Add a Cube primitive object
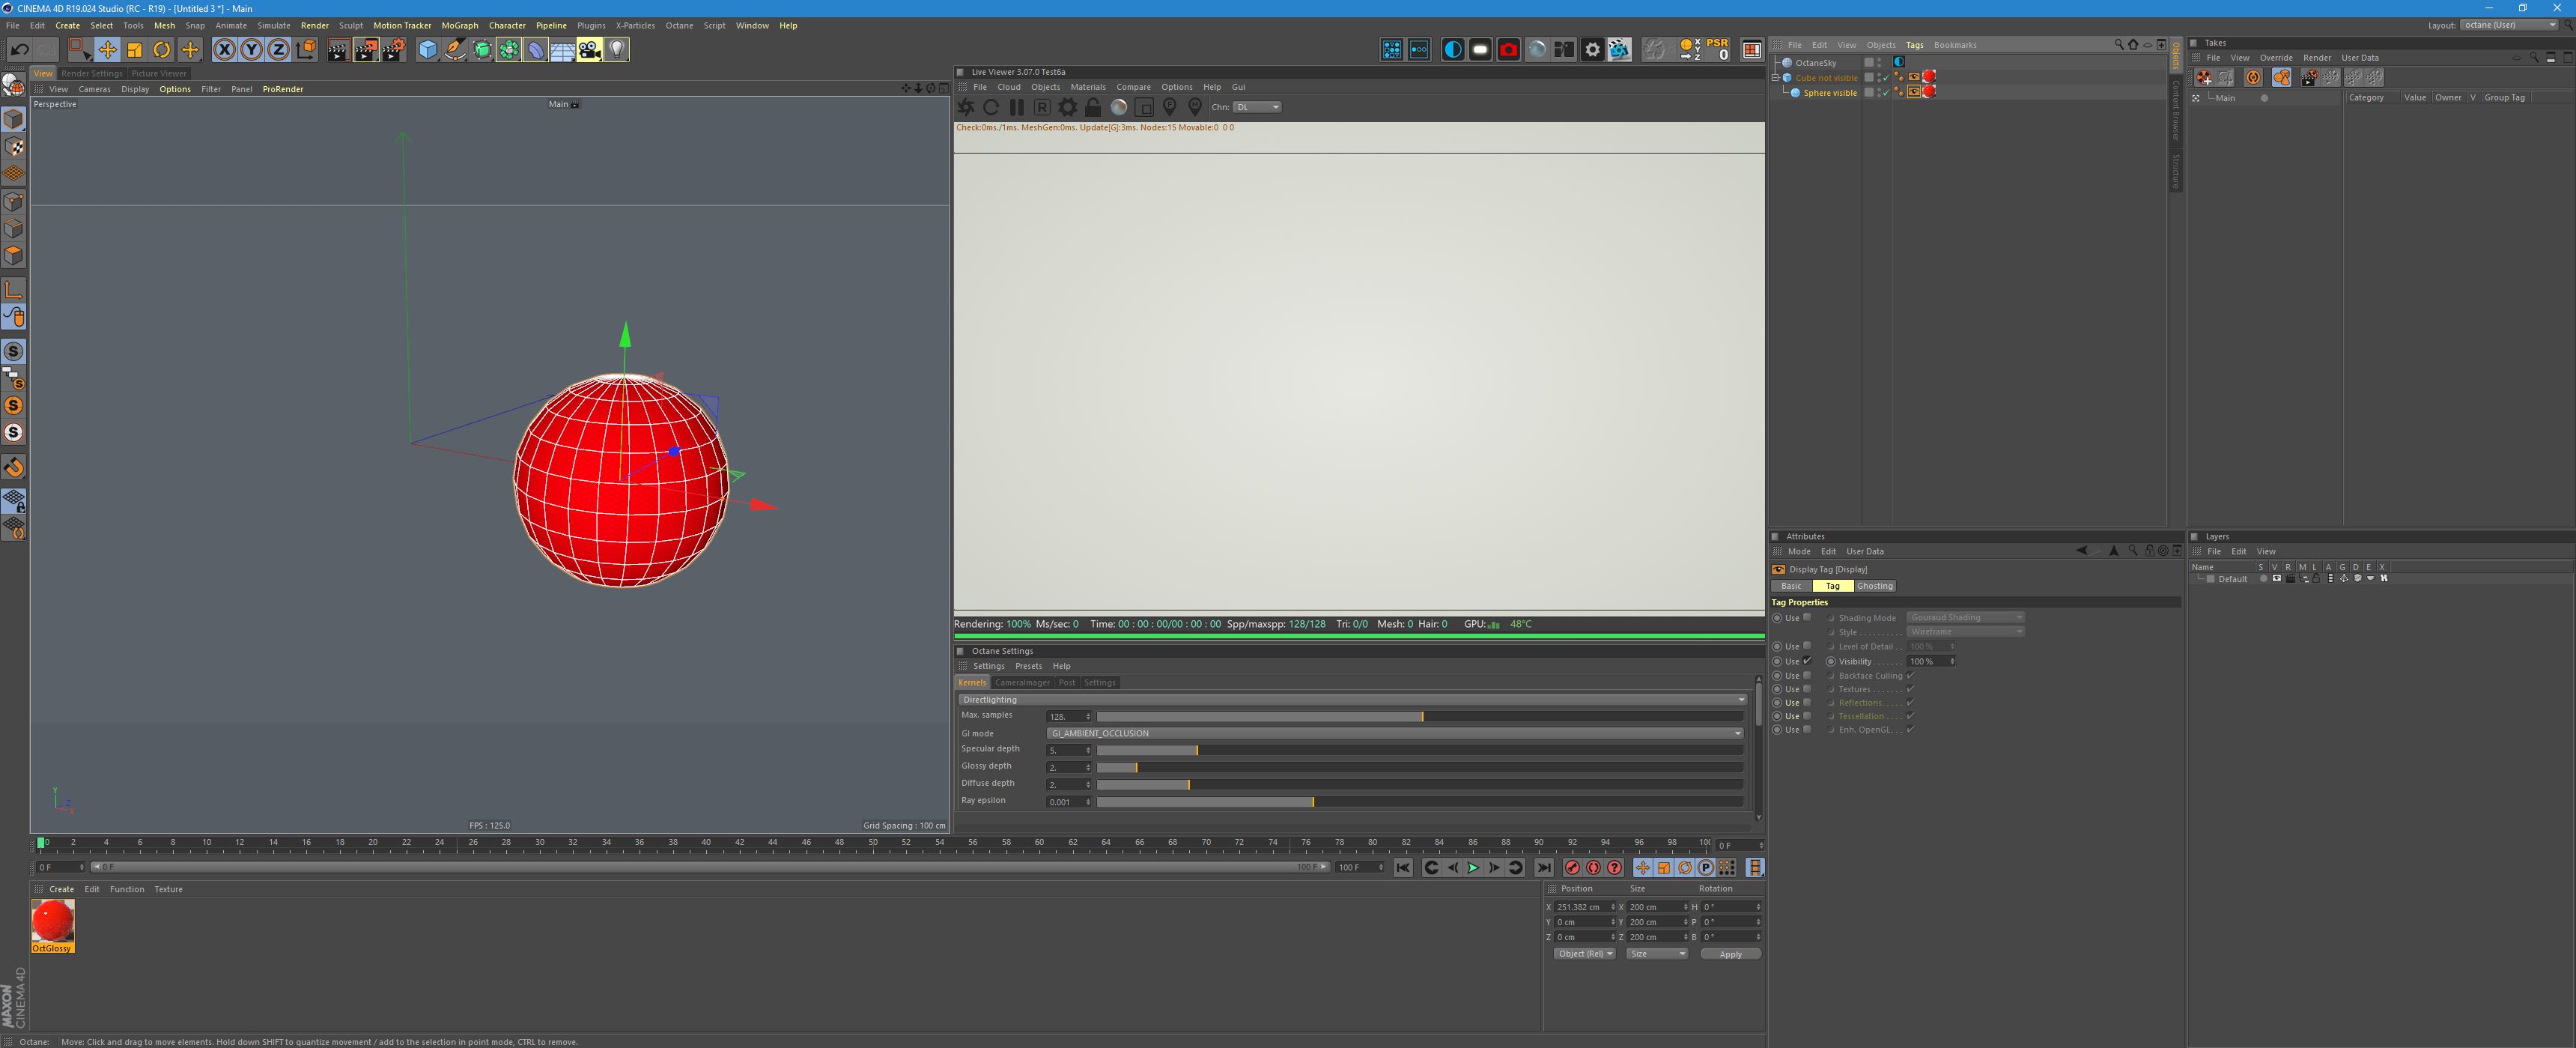 coord(427,50)
